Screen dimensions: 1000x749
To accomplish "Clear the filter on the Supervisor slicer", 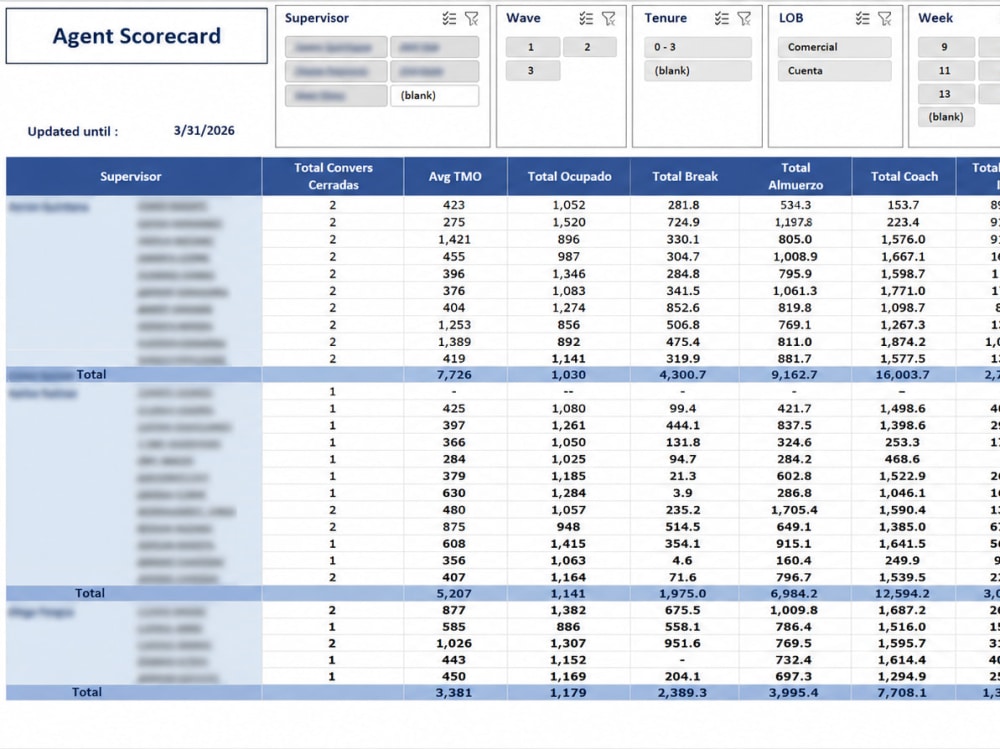I will (x=471, y=19).
